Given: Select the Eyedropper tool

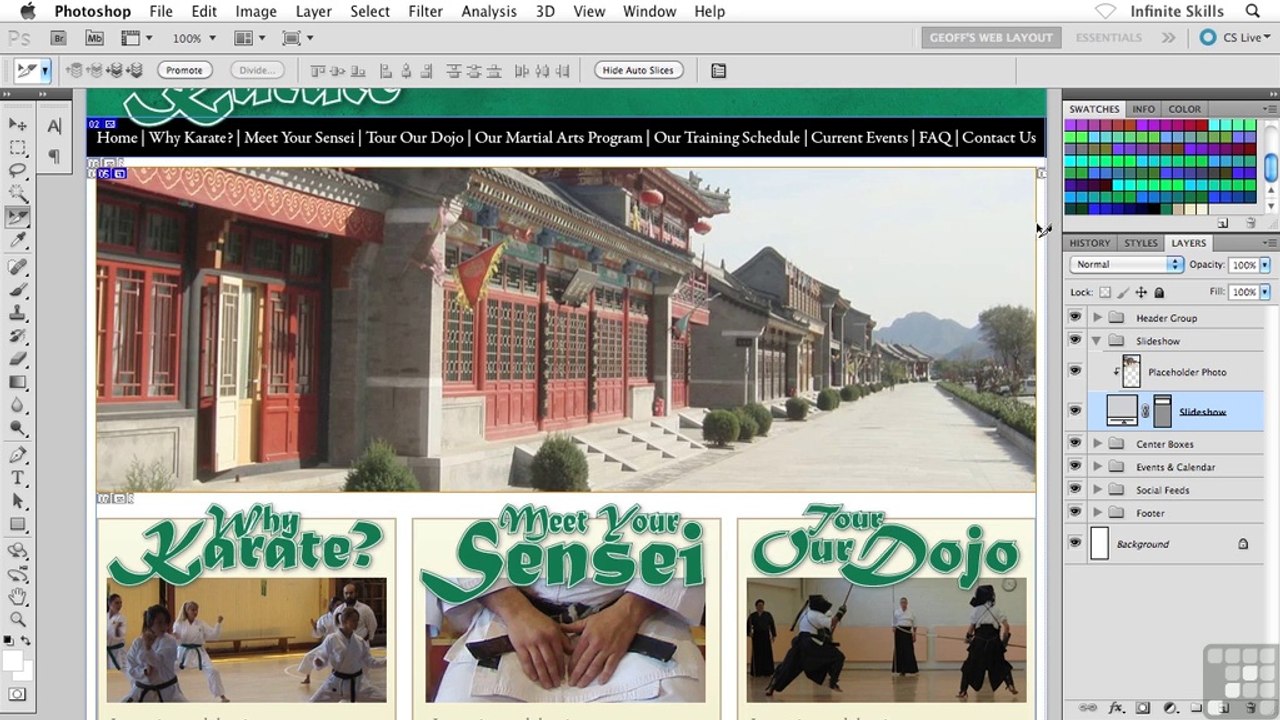Looking at the screenshot, I should 18,241.
